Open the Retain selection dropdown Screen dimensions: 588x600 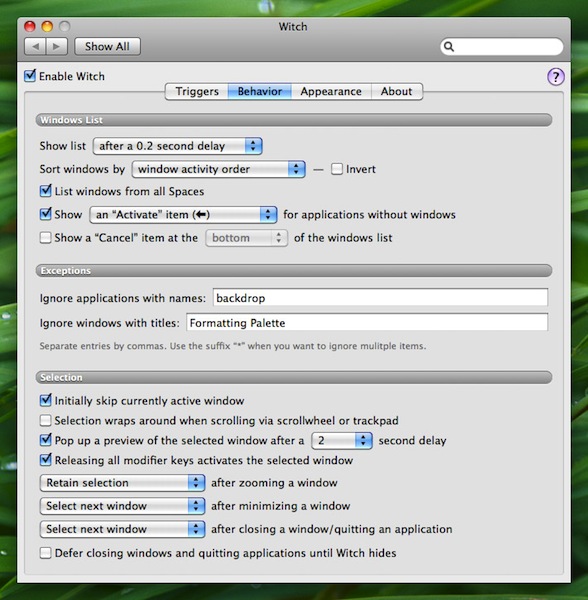point(122,483)
